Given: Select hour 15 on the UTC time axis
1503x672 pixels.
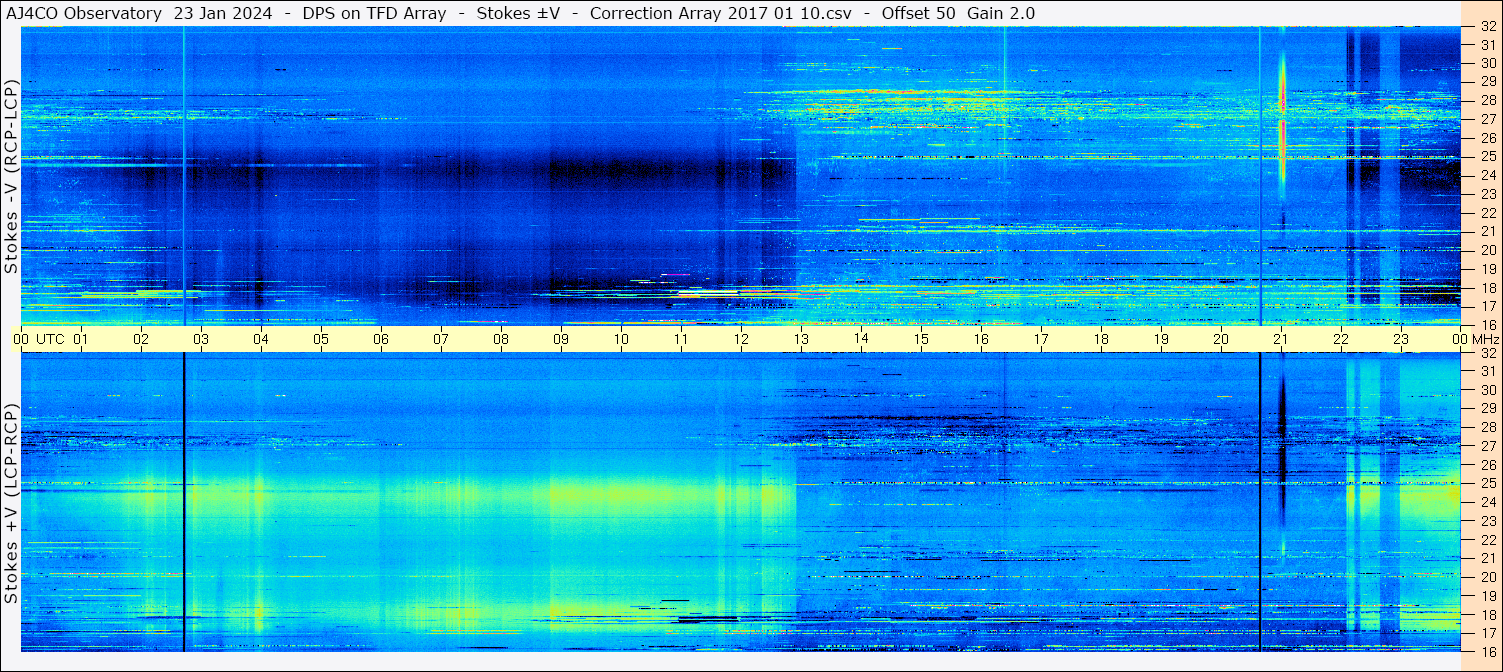Looking at the screenshot, I should tap(921, 339).
